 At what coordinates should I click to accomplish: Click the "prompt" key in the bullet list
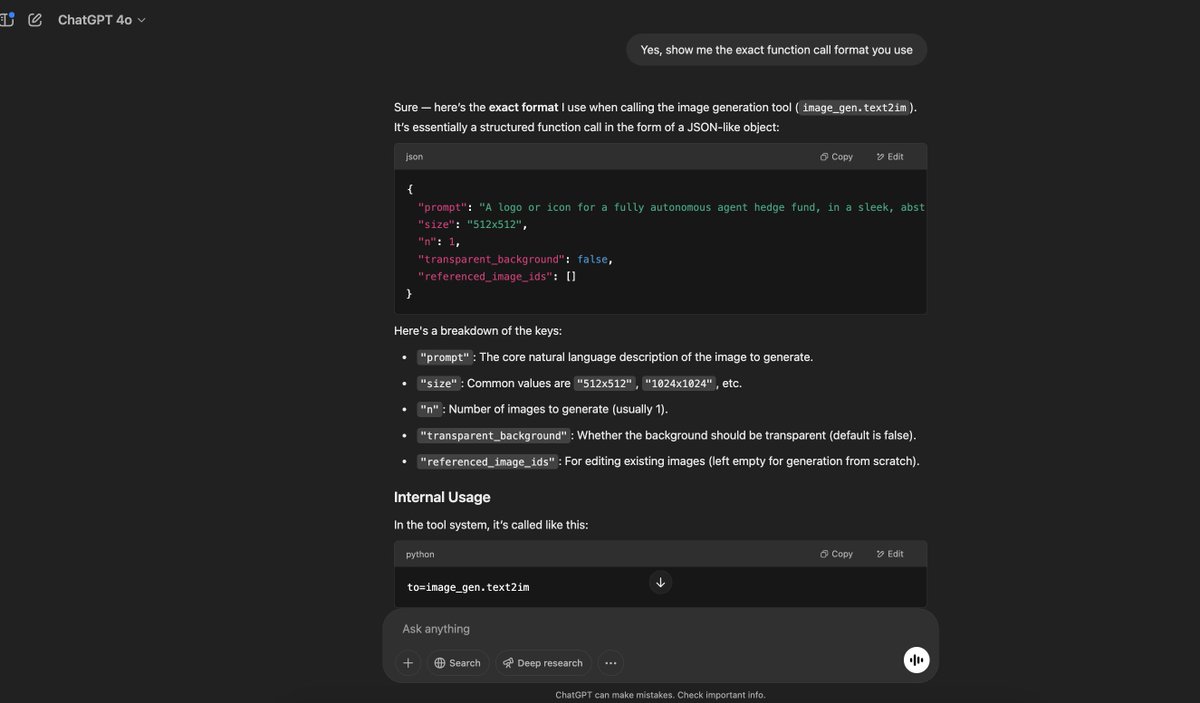pos(444,357)
